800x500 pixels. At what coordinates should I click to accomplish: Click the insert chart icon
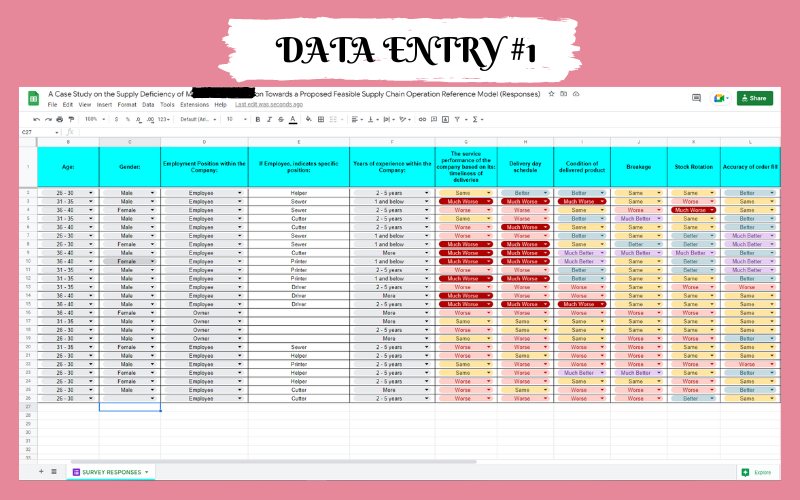point(445,119)
